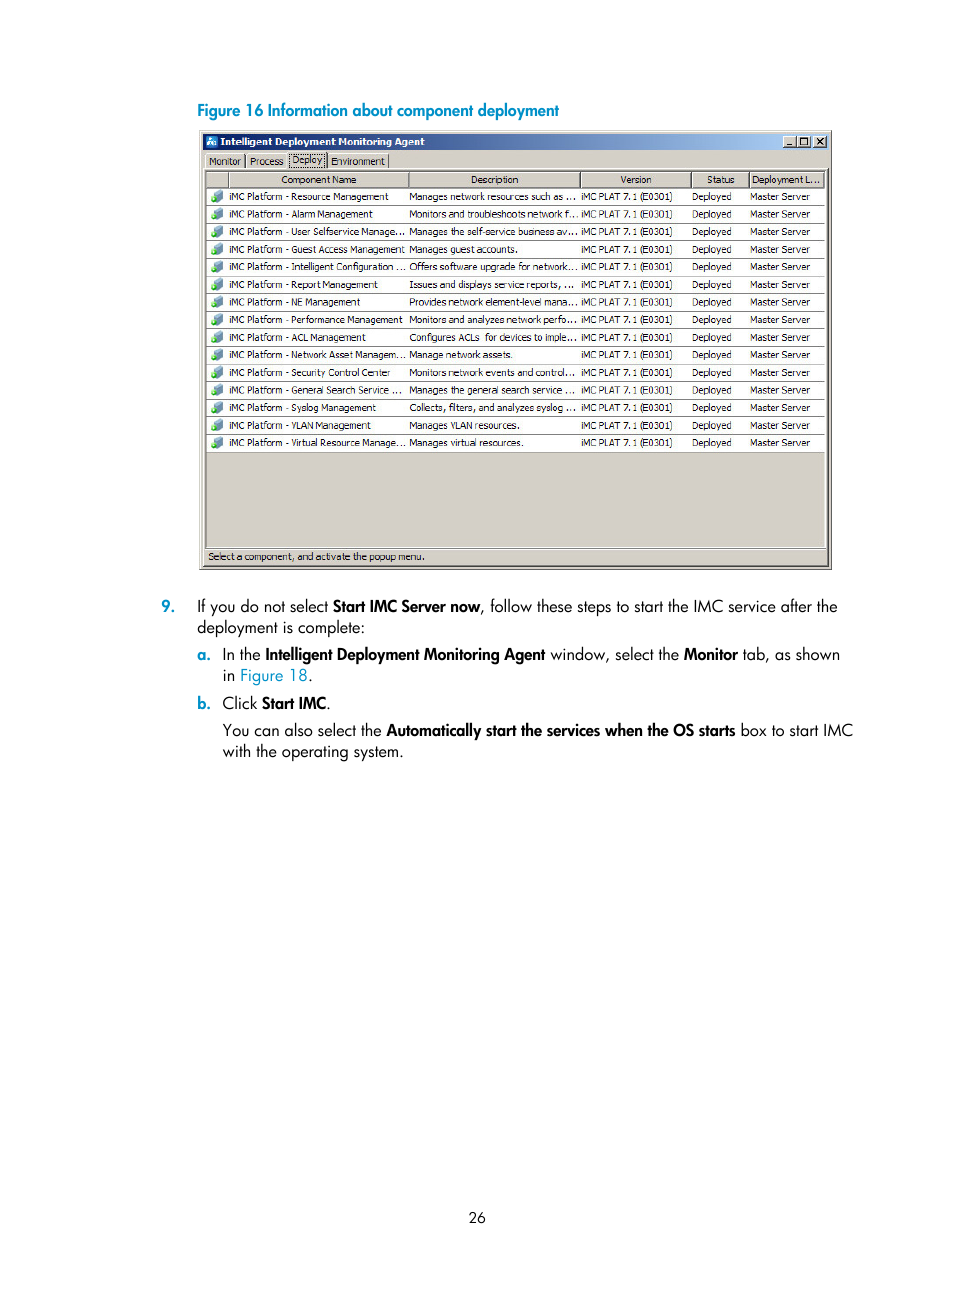Image resolution: width=954 pixels, height=1296 pixels.
Task: Click the Resource Management component icon
Action: [x=217, y=197]
